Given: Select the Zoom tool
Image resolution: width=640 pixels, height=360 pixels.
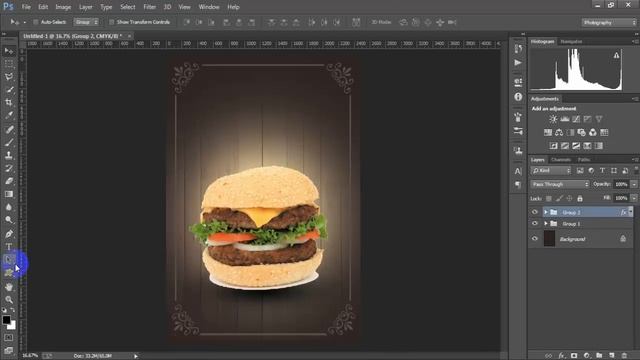Looking at the screenshot, I should tap(9, 299).
